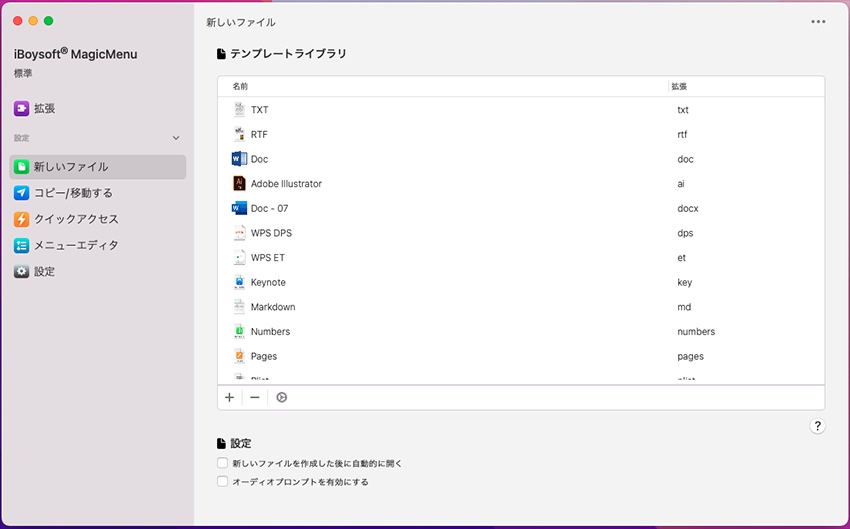
Task: Click the Adobe Illustrator Ai icon
Action: pos(239,183)
